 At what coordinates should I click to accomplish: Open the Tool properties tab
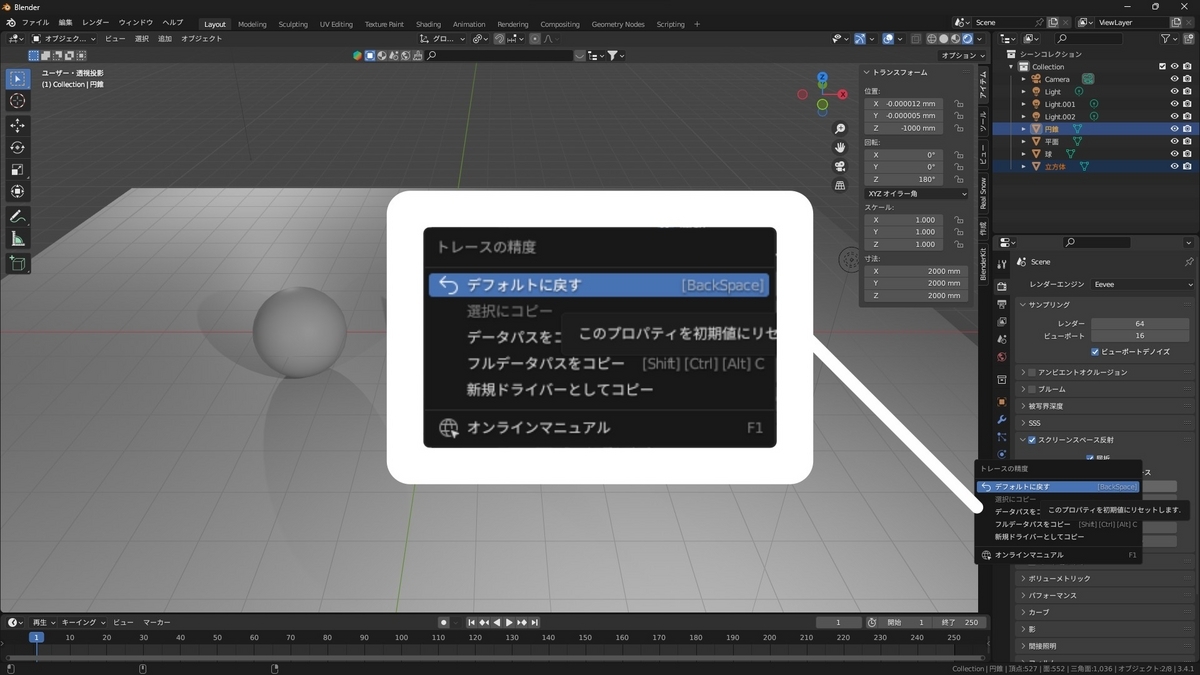click(1001, 263)
